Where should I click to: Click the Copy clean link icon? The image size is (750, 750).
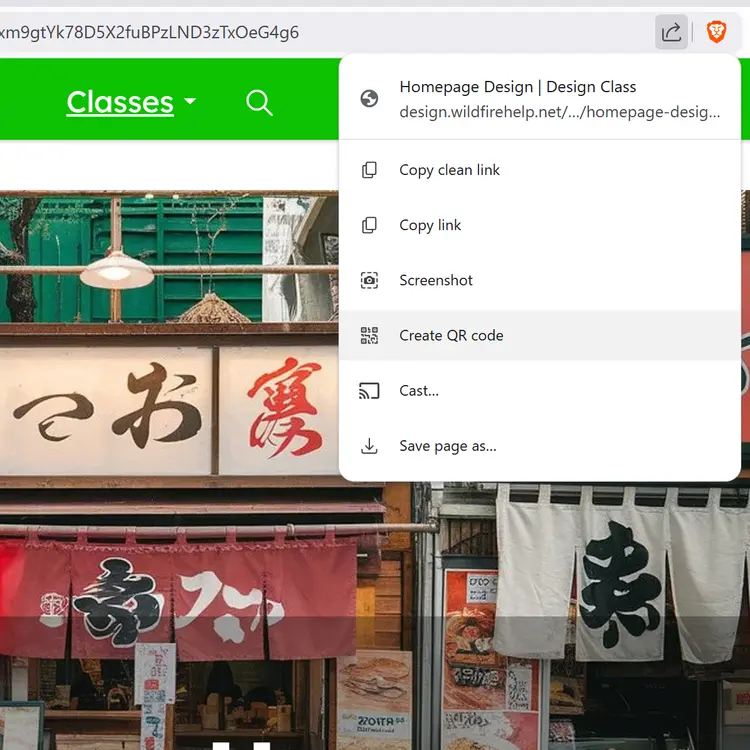tap(369, 170)
